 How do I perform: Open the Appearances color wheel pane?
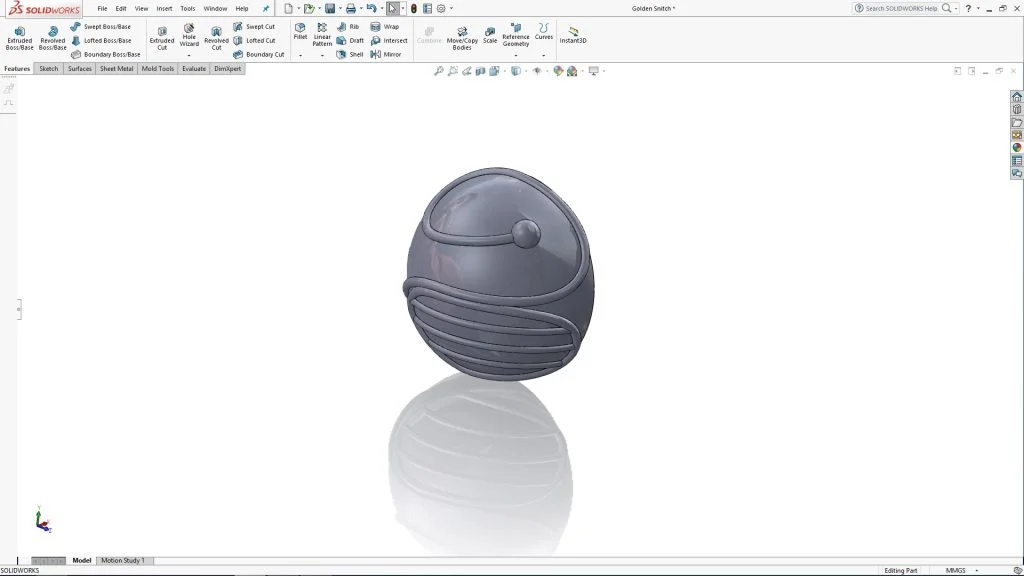[1017, 148]
